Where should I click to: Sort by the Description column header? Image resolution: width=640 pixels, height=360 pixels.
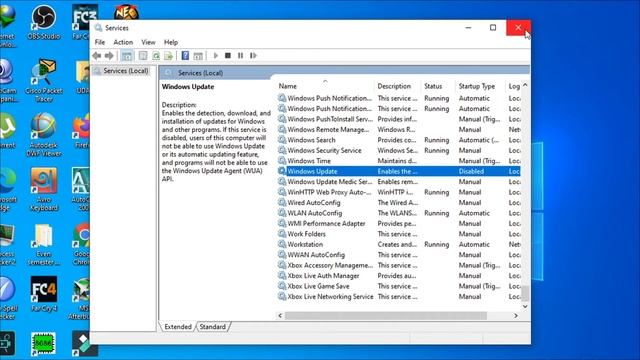(394, 86)
